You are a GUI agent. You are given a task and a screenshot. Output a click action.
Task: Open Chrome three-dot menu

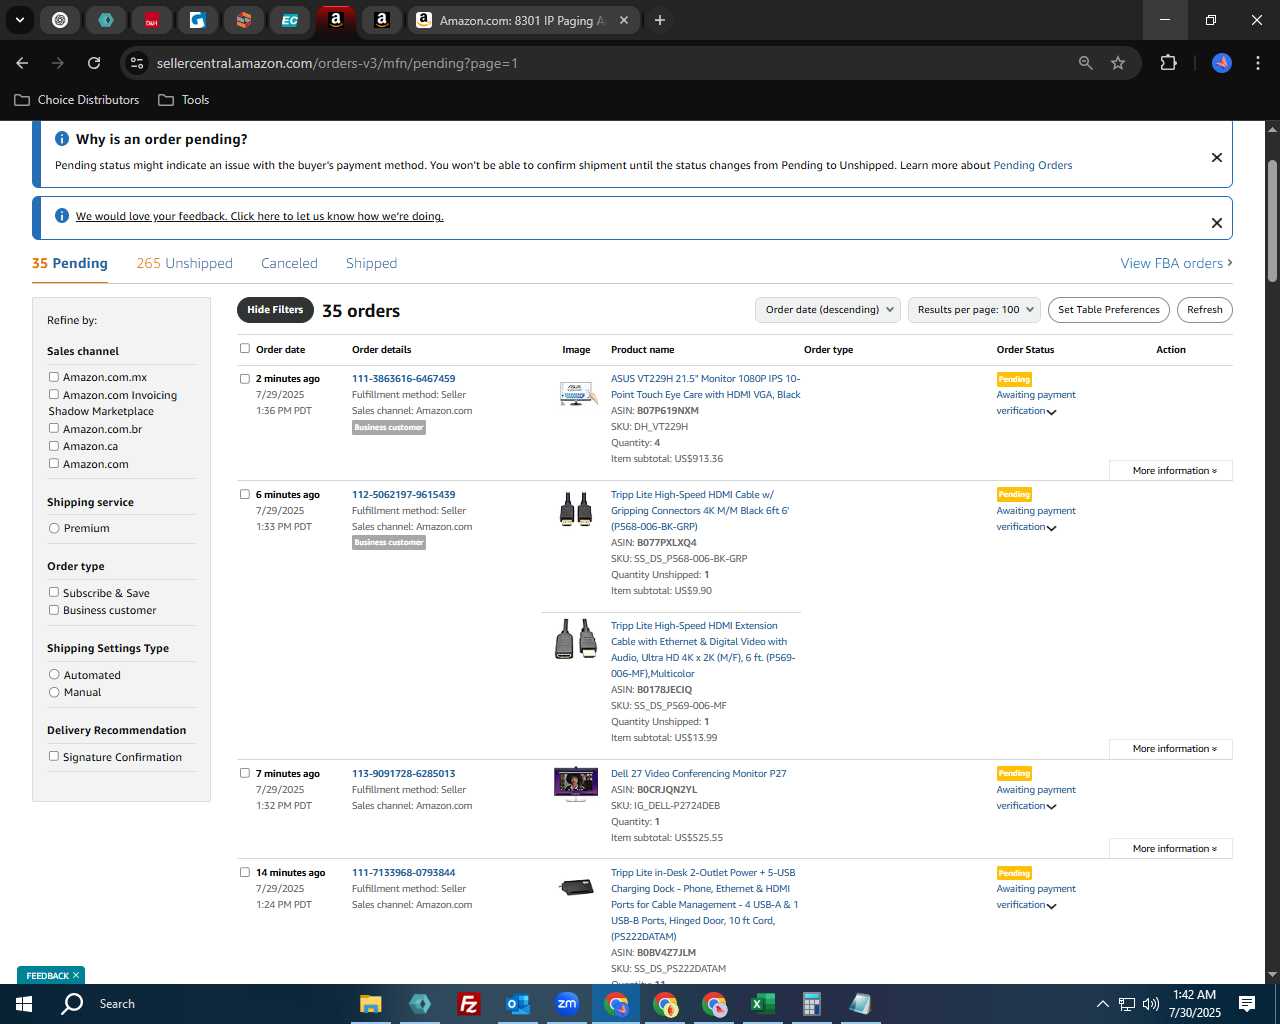click(x=1257, y=63)
